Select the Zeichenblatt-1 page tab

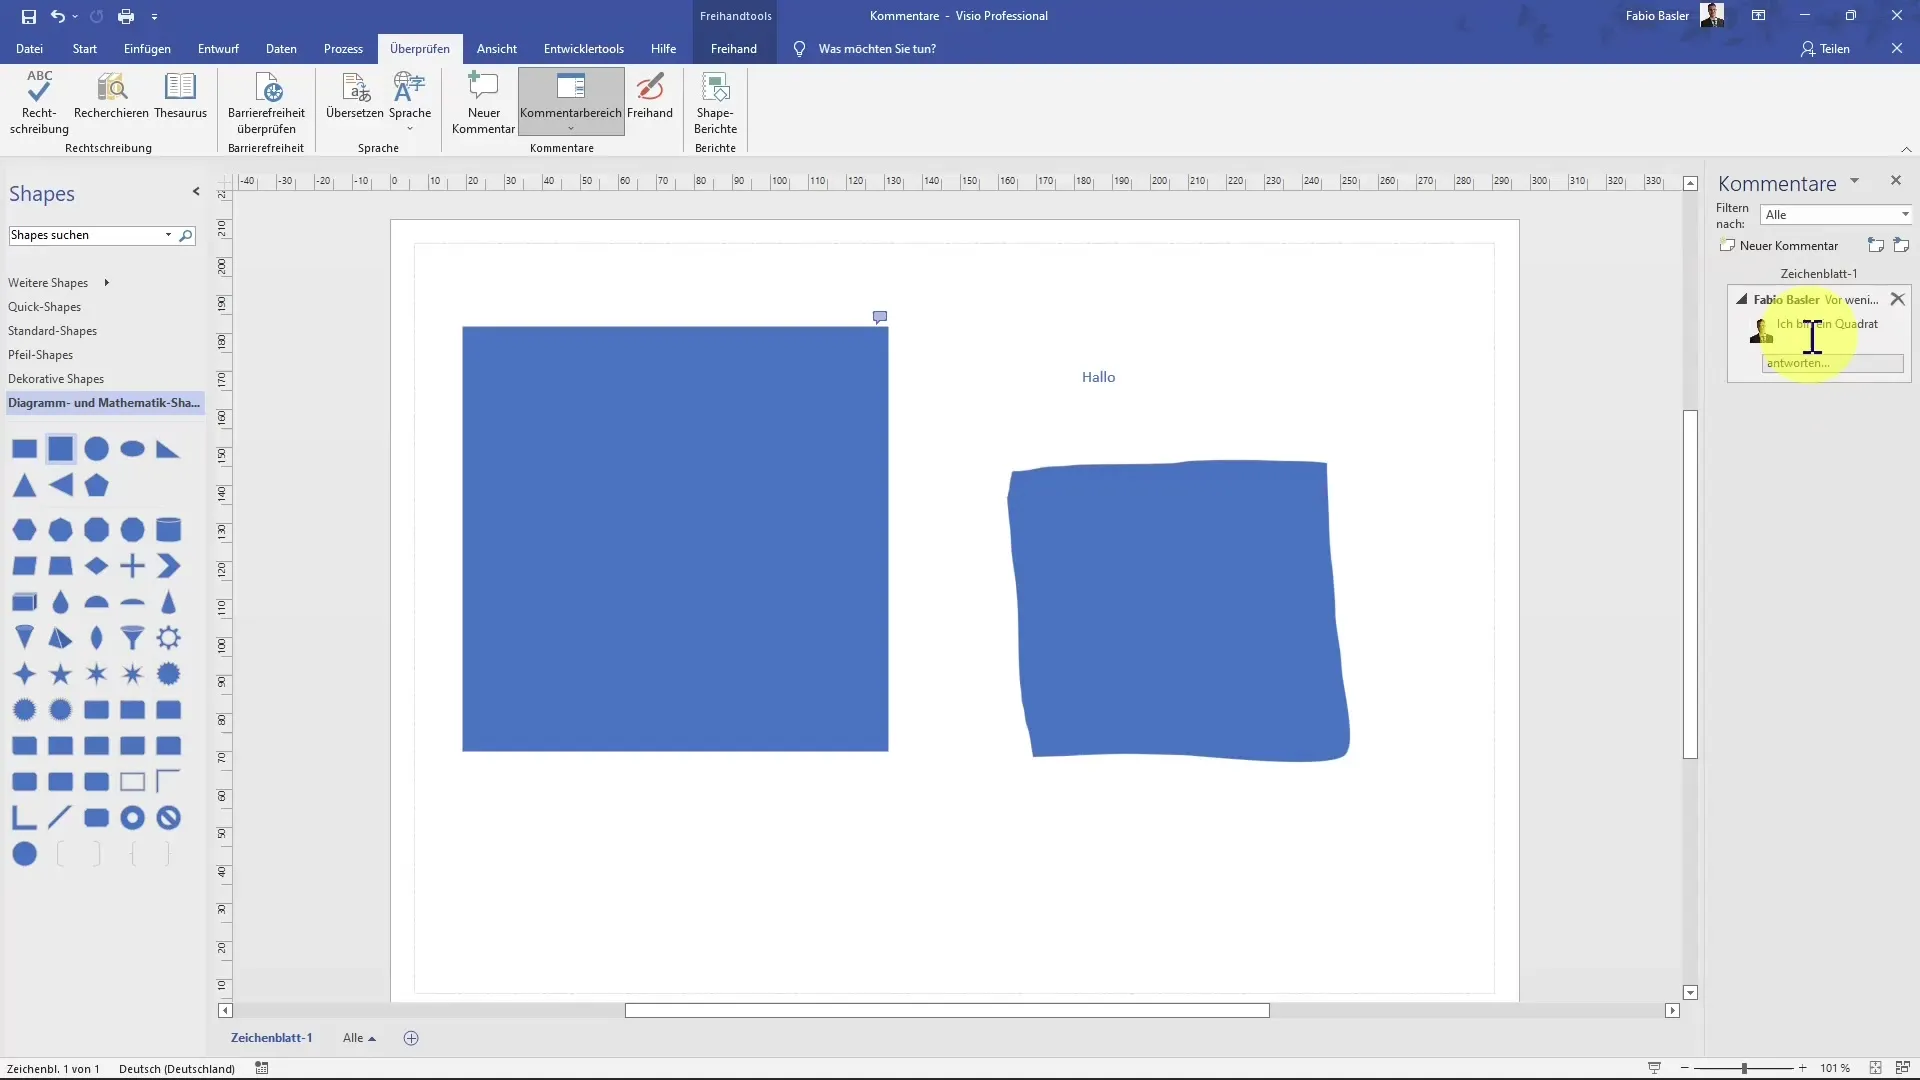(271, 1038)
